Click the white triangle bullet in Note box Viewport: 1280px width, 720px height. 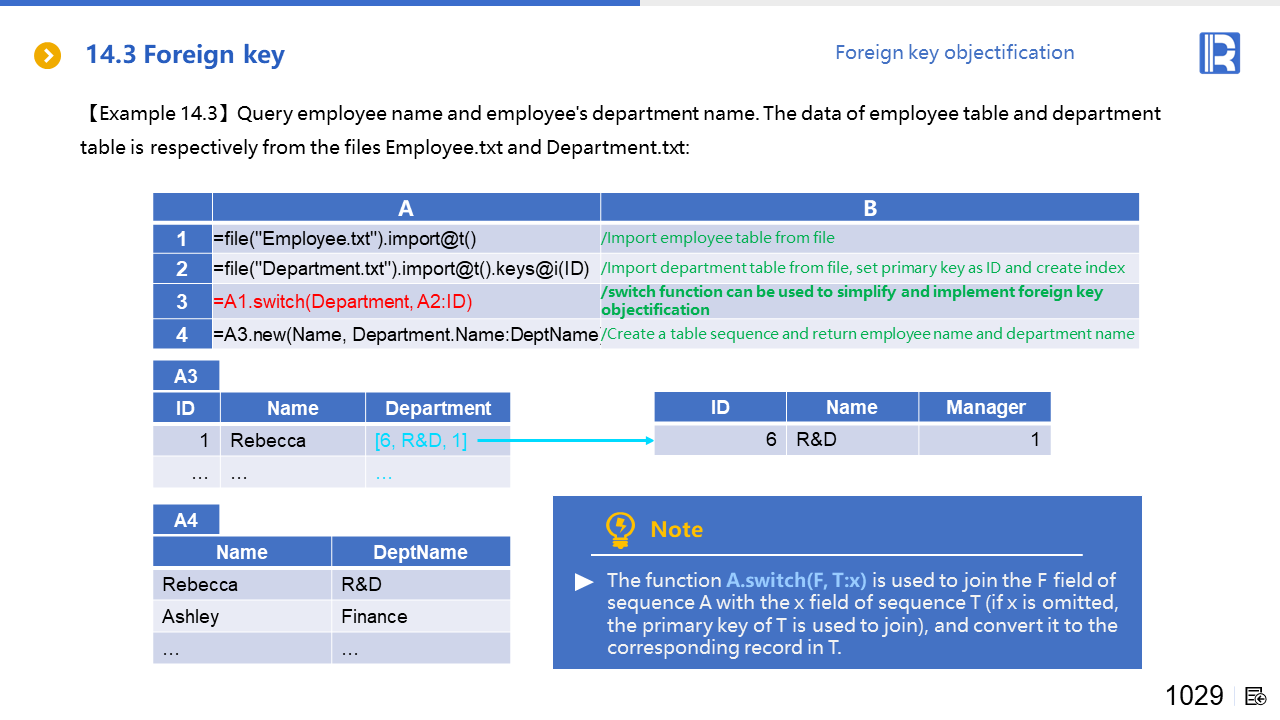[584, 582]
